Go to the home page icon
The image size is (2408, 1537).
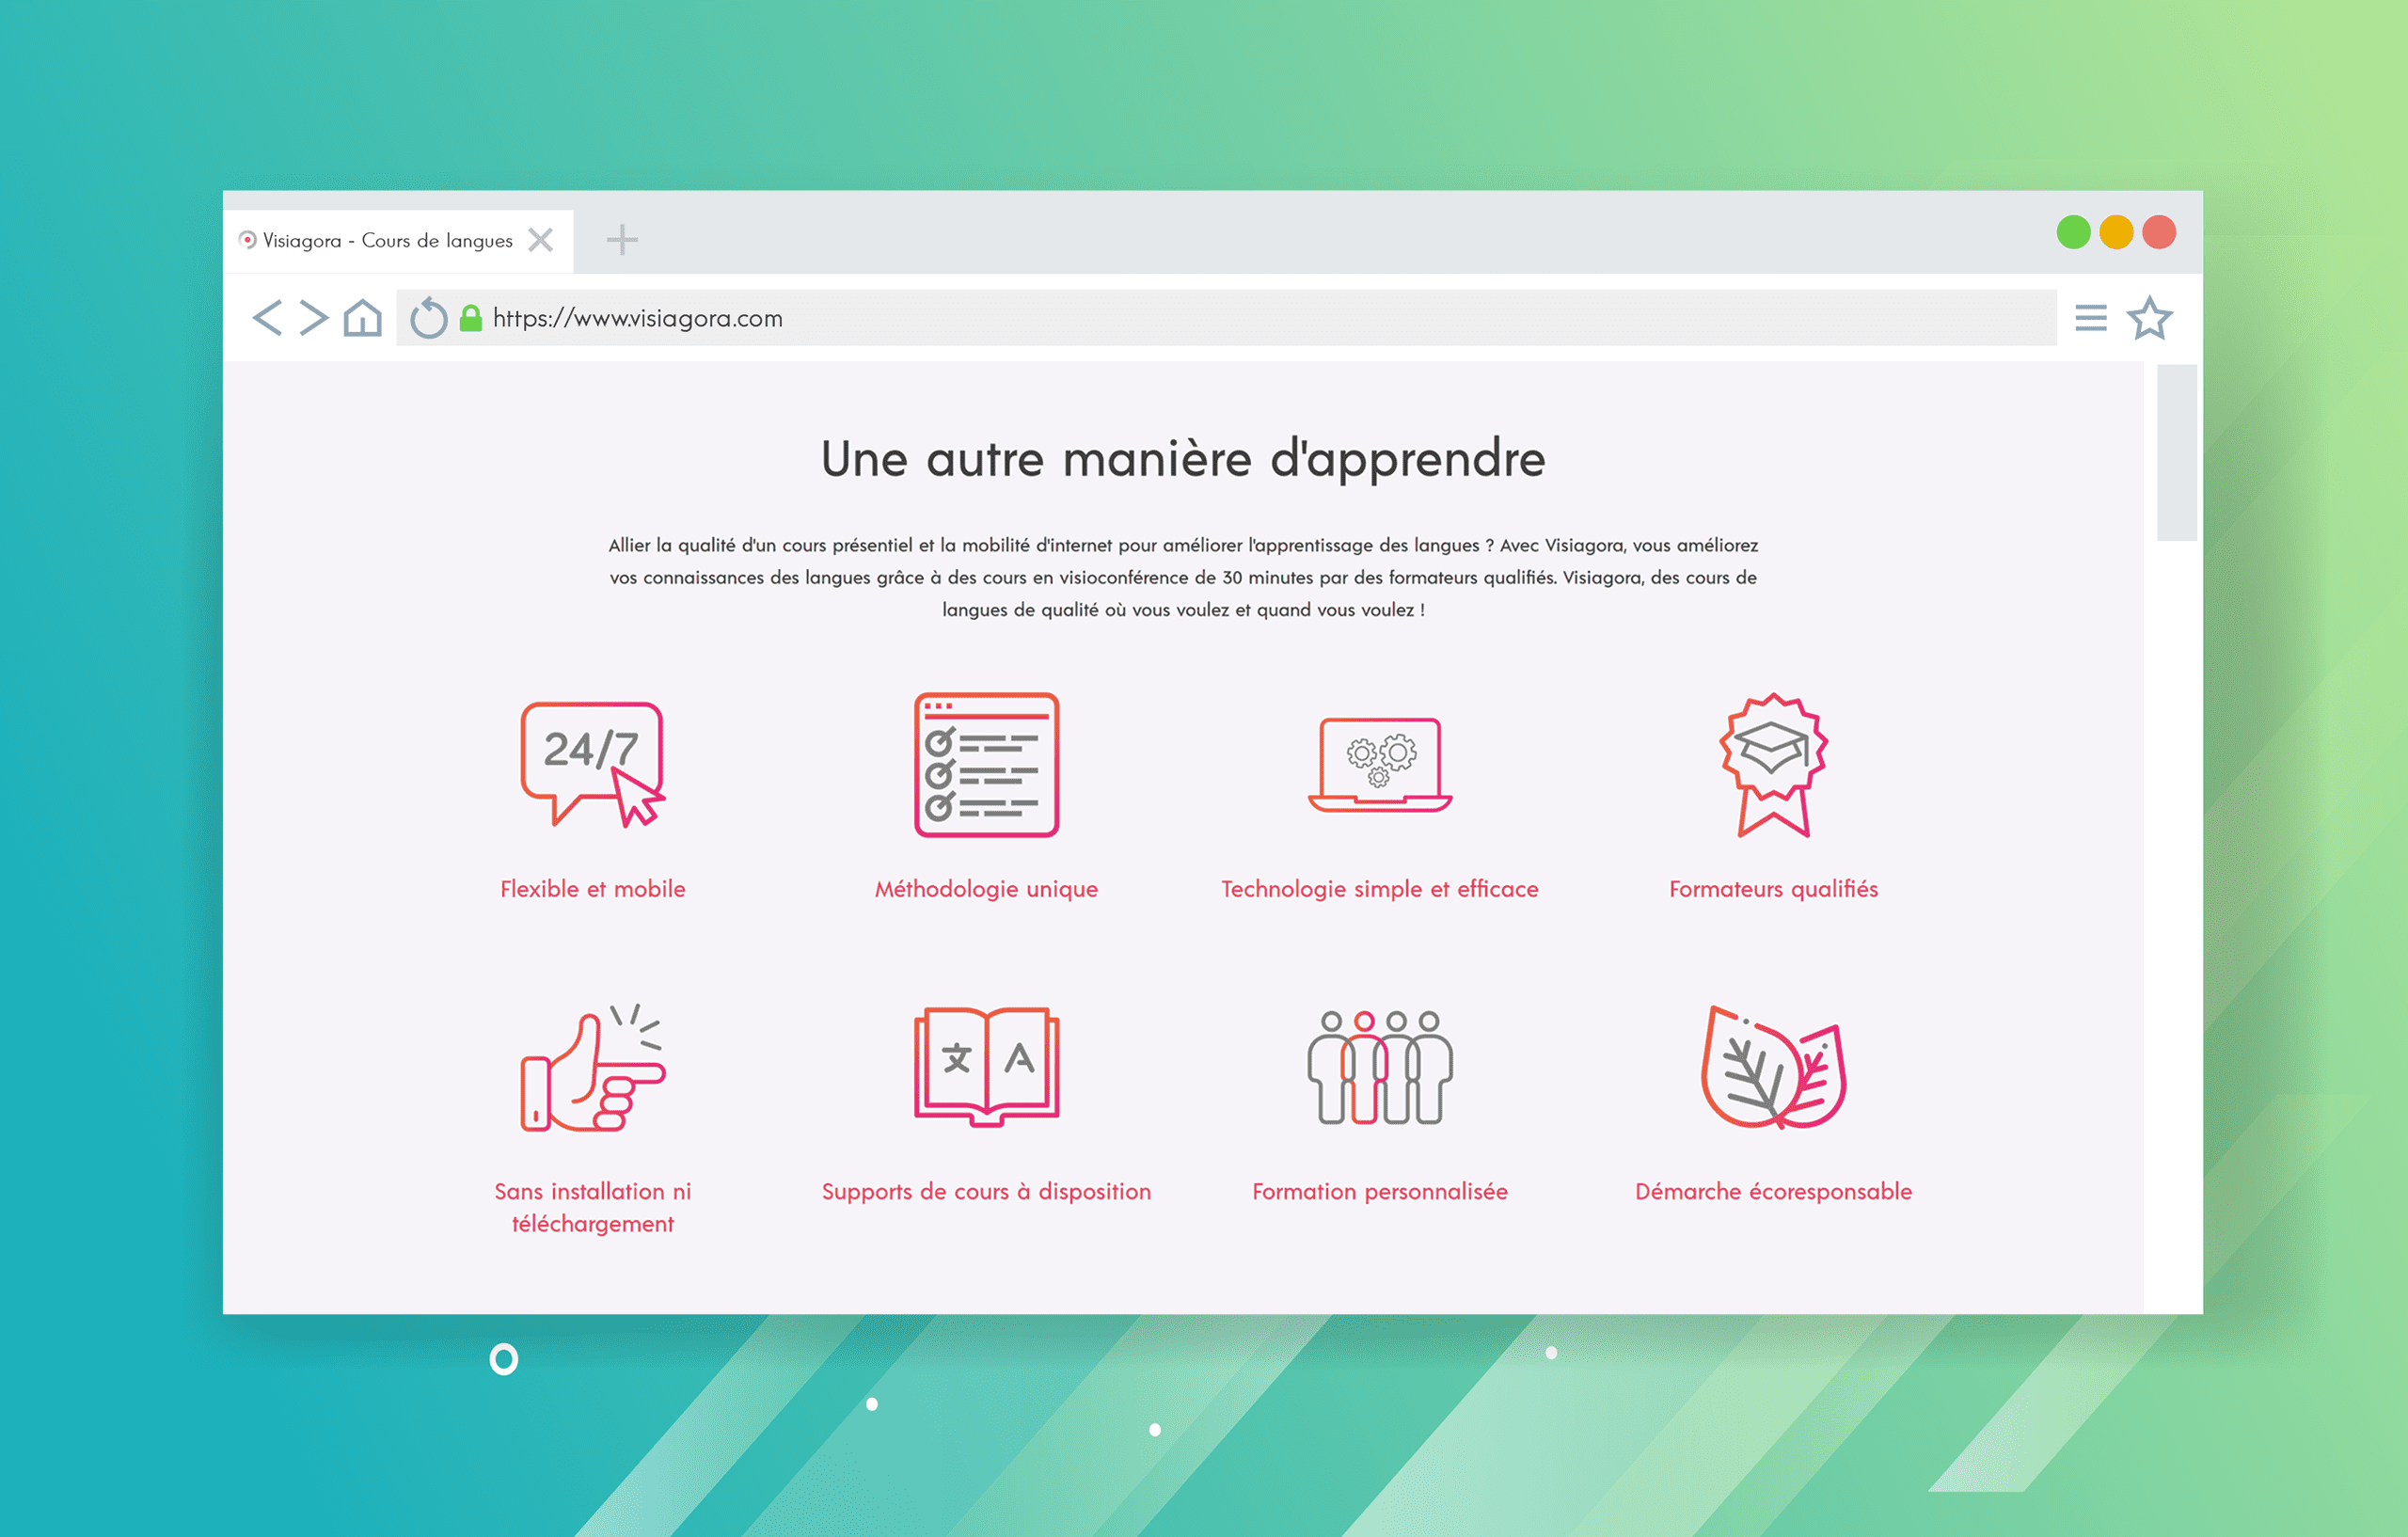click(362, 318)
